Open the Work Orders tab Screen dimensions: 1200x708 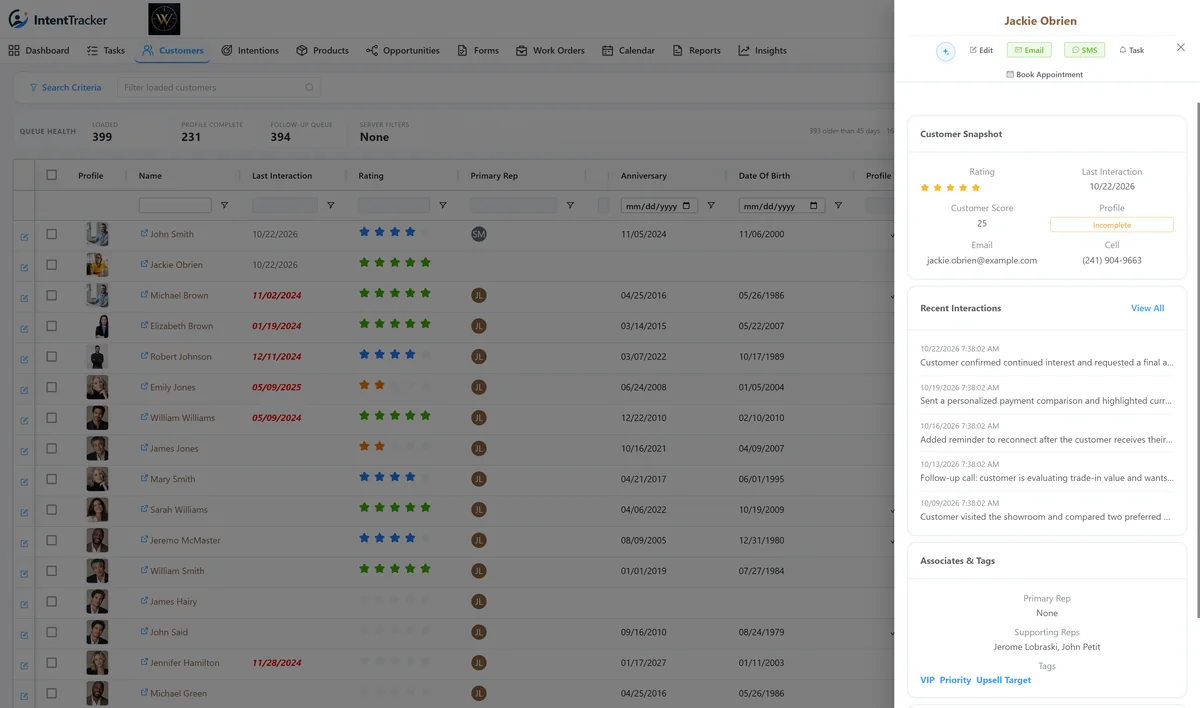[x=550, y=50]
